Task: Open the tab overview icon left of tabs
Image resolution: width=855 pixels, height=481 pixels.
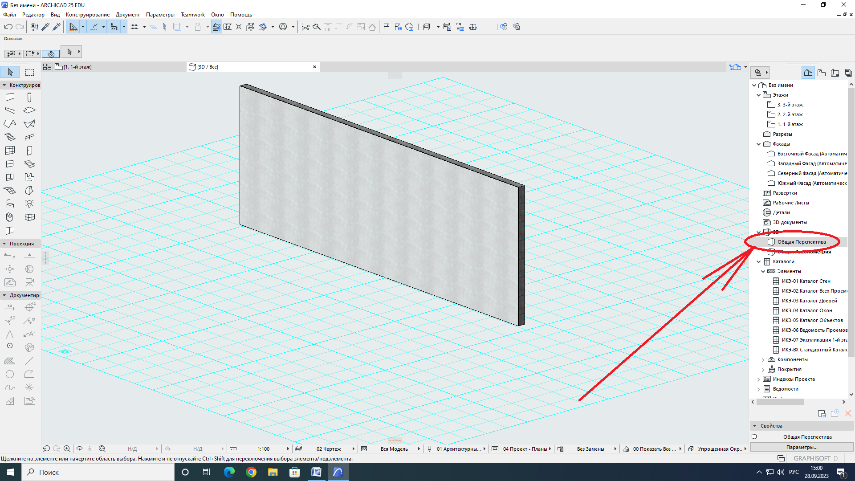Action: pos(47,67)
